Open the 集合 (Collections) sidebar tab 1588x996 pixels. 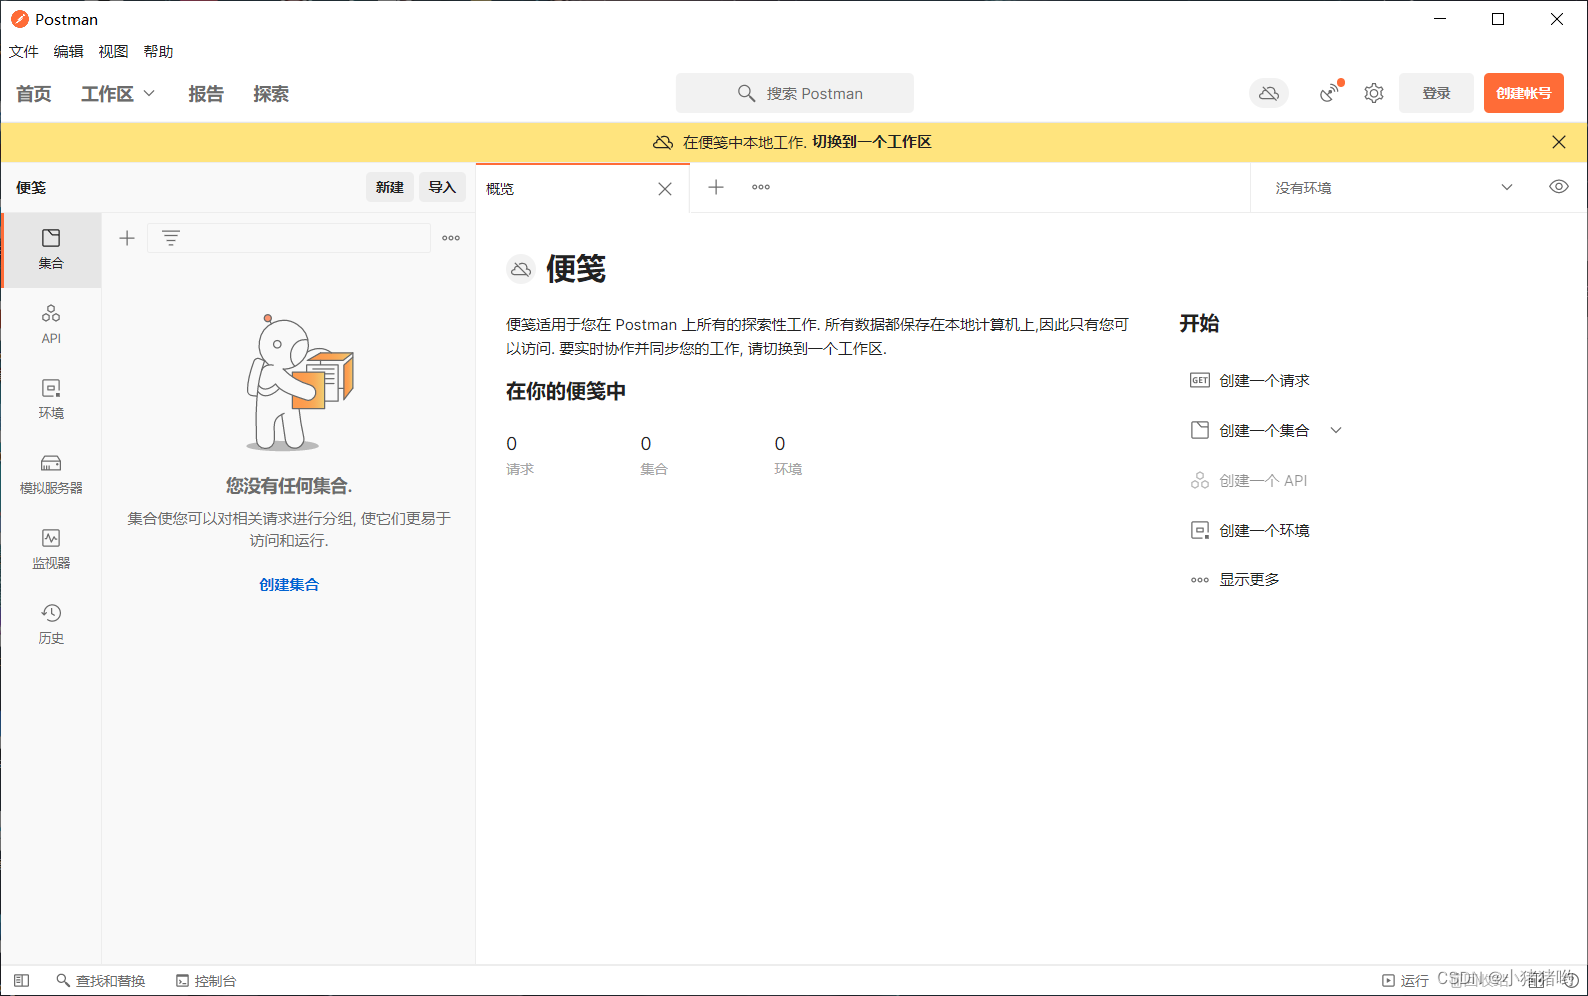(51, 250)
